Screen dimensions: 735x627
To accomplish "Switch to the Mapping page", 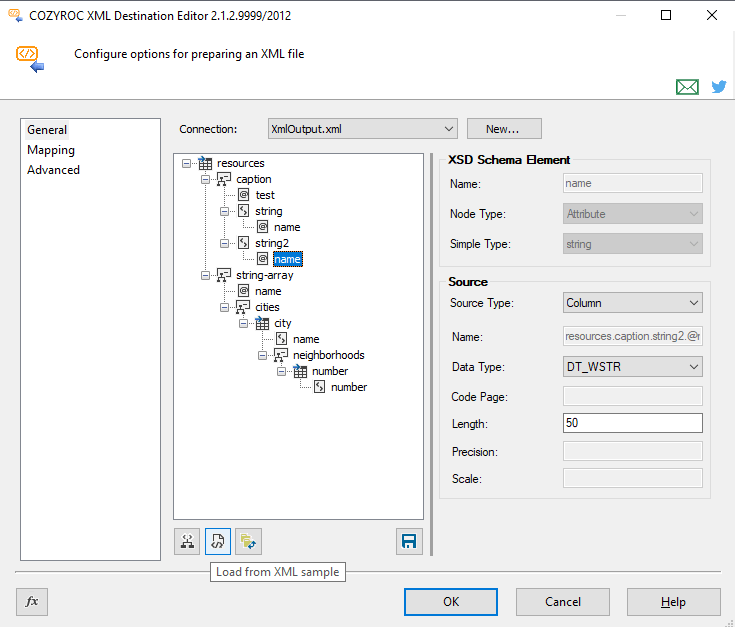I will (51, 150).
